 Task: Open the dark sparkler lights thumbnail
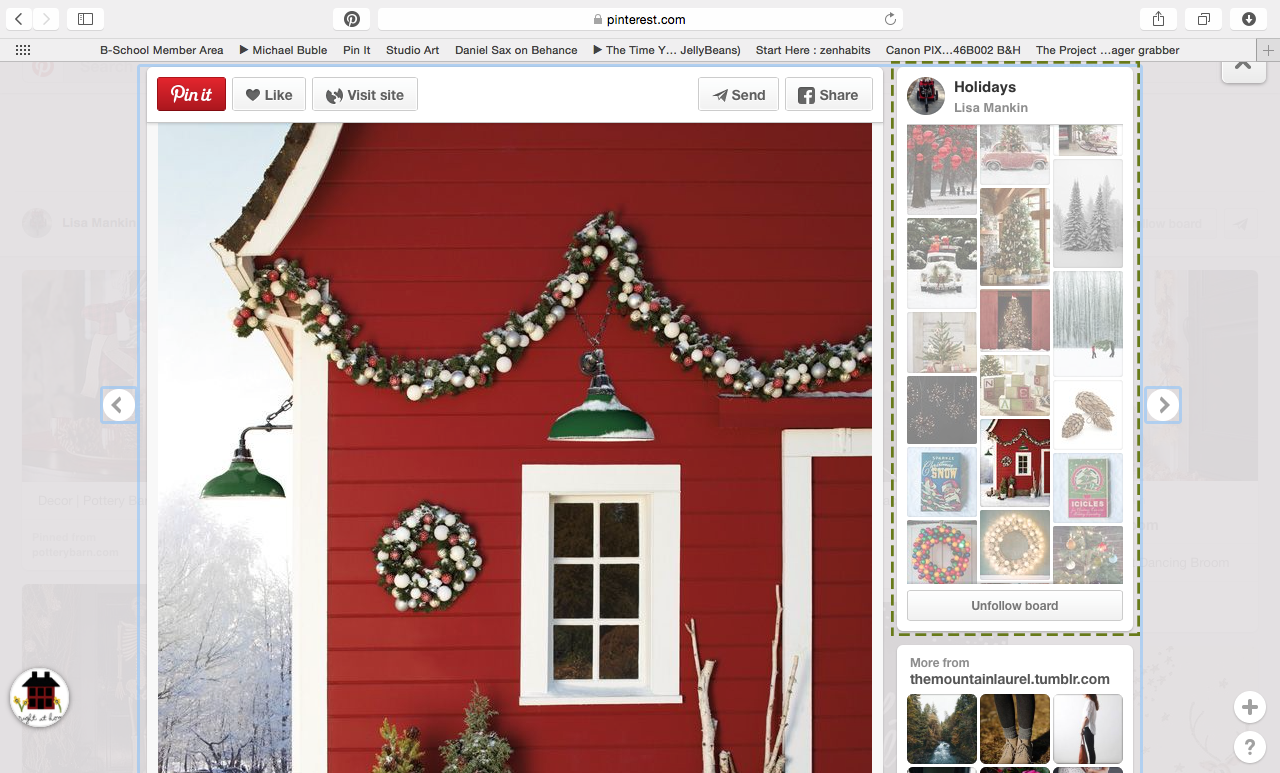click(942, 410)
